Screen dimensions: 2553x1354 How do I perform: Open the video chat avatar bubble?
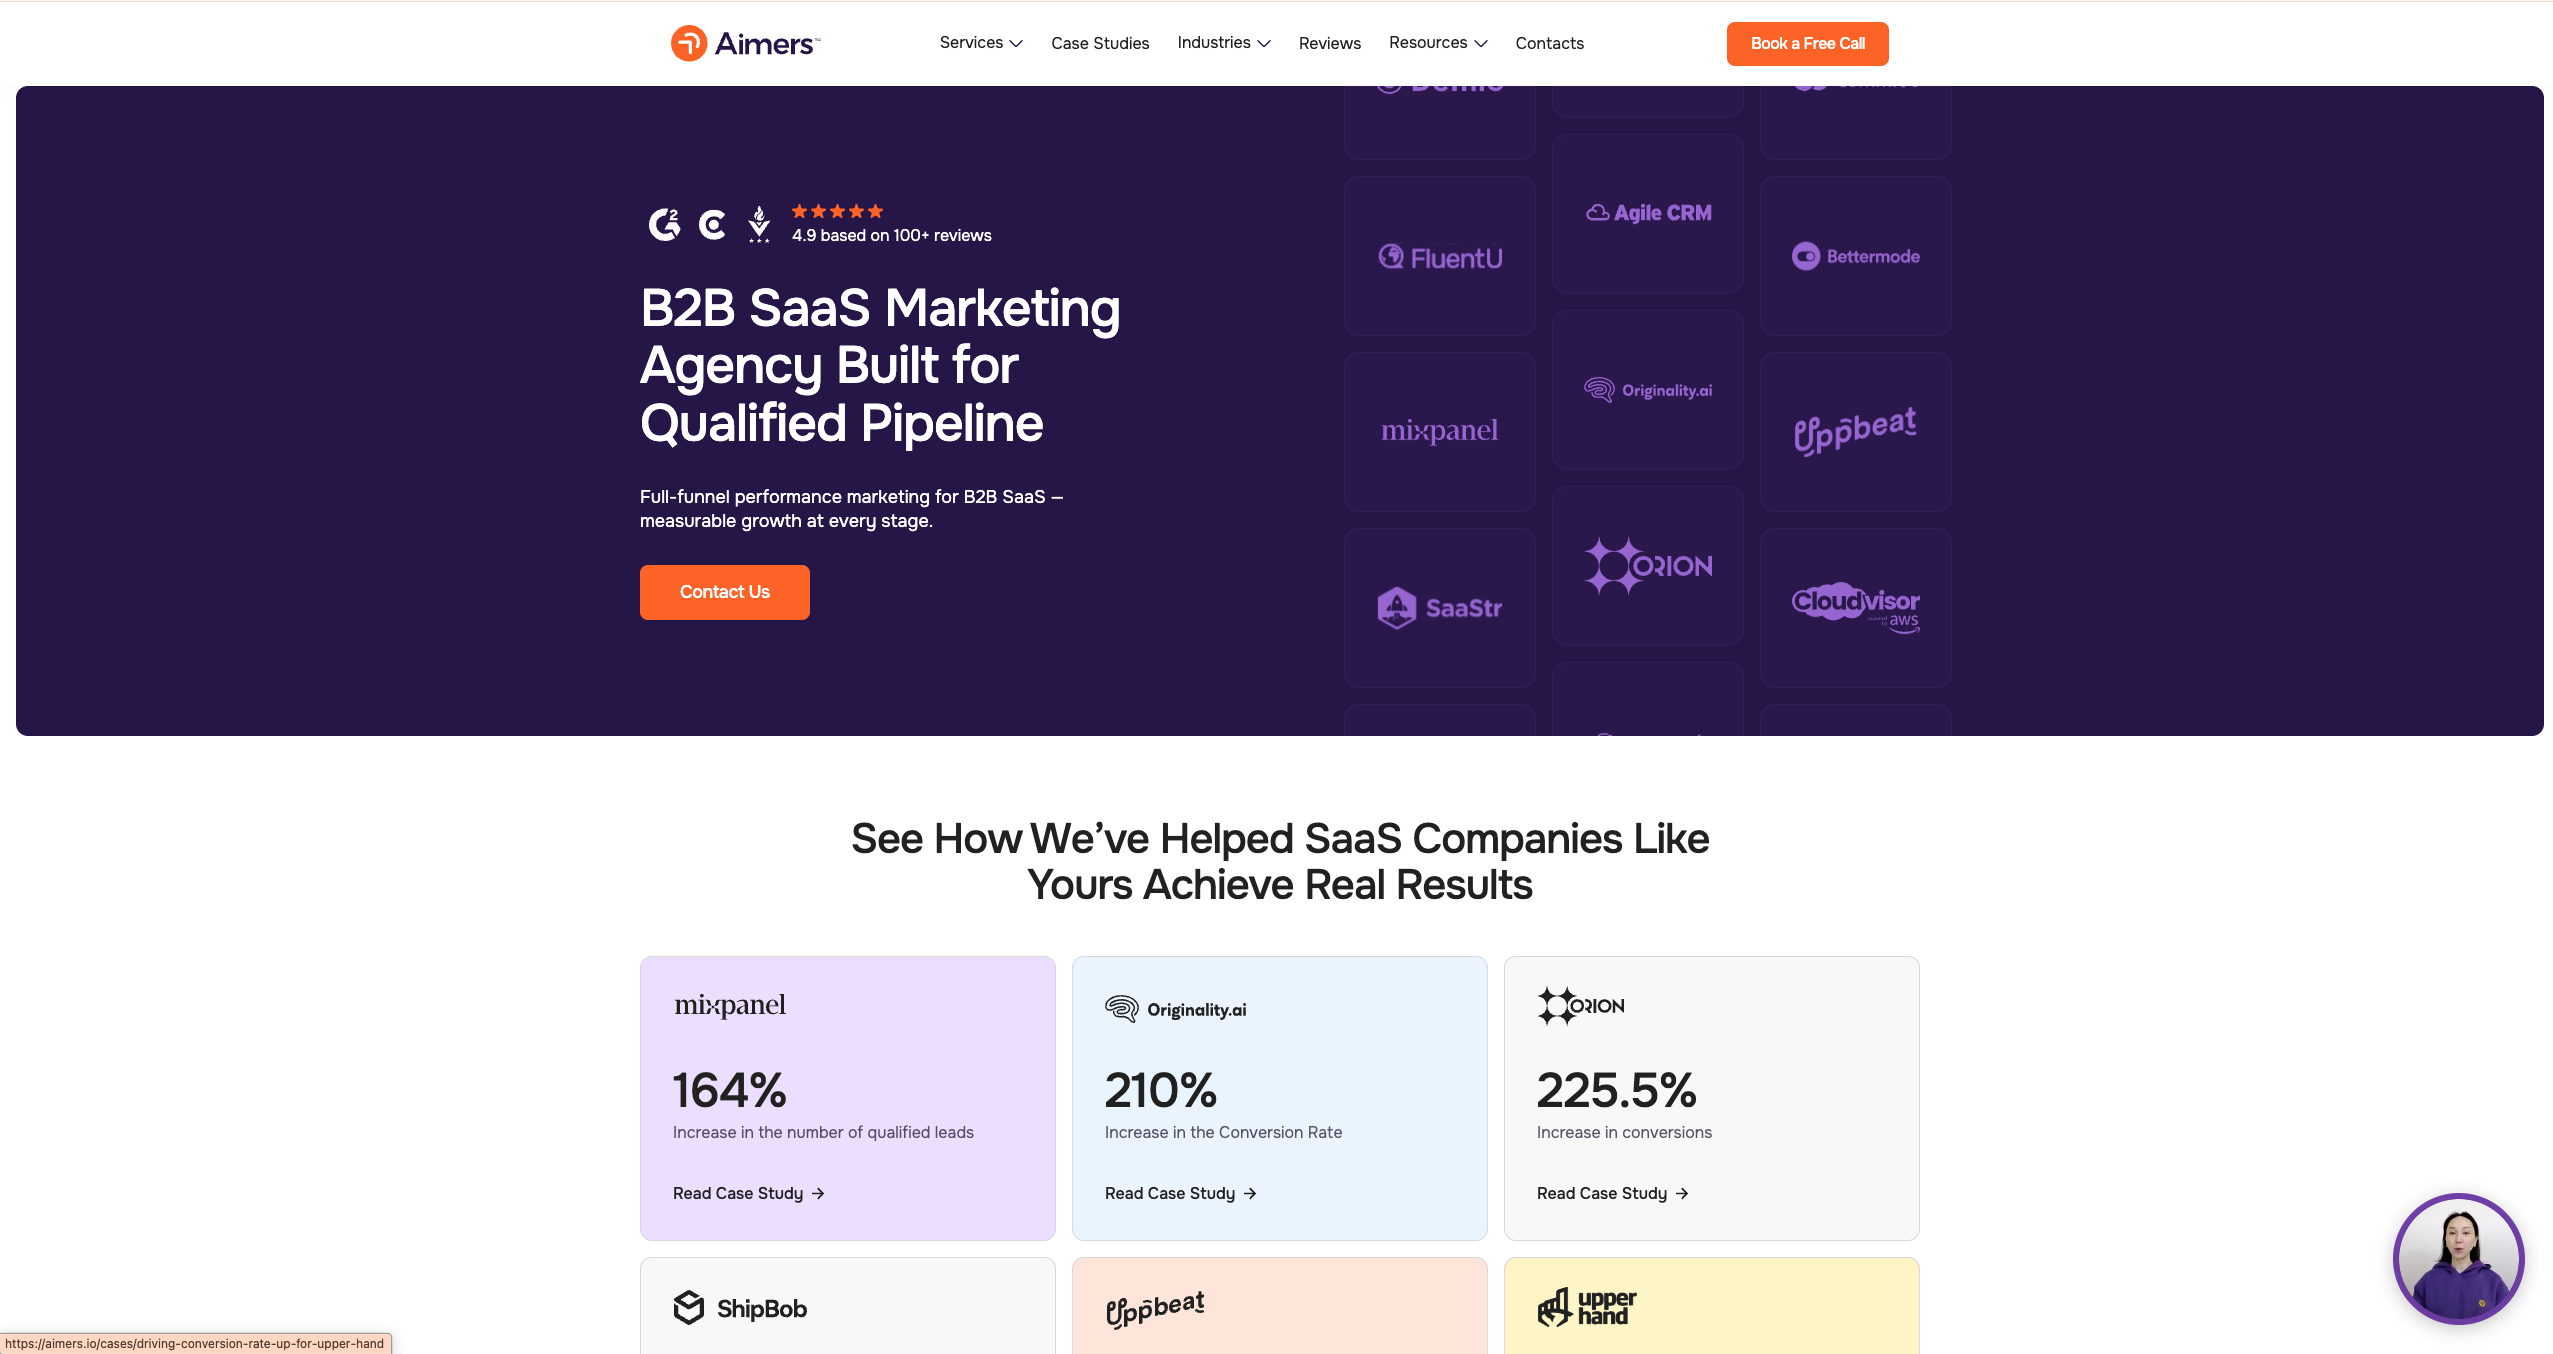pyautogui.click(x=2458, y=1258)
